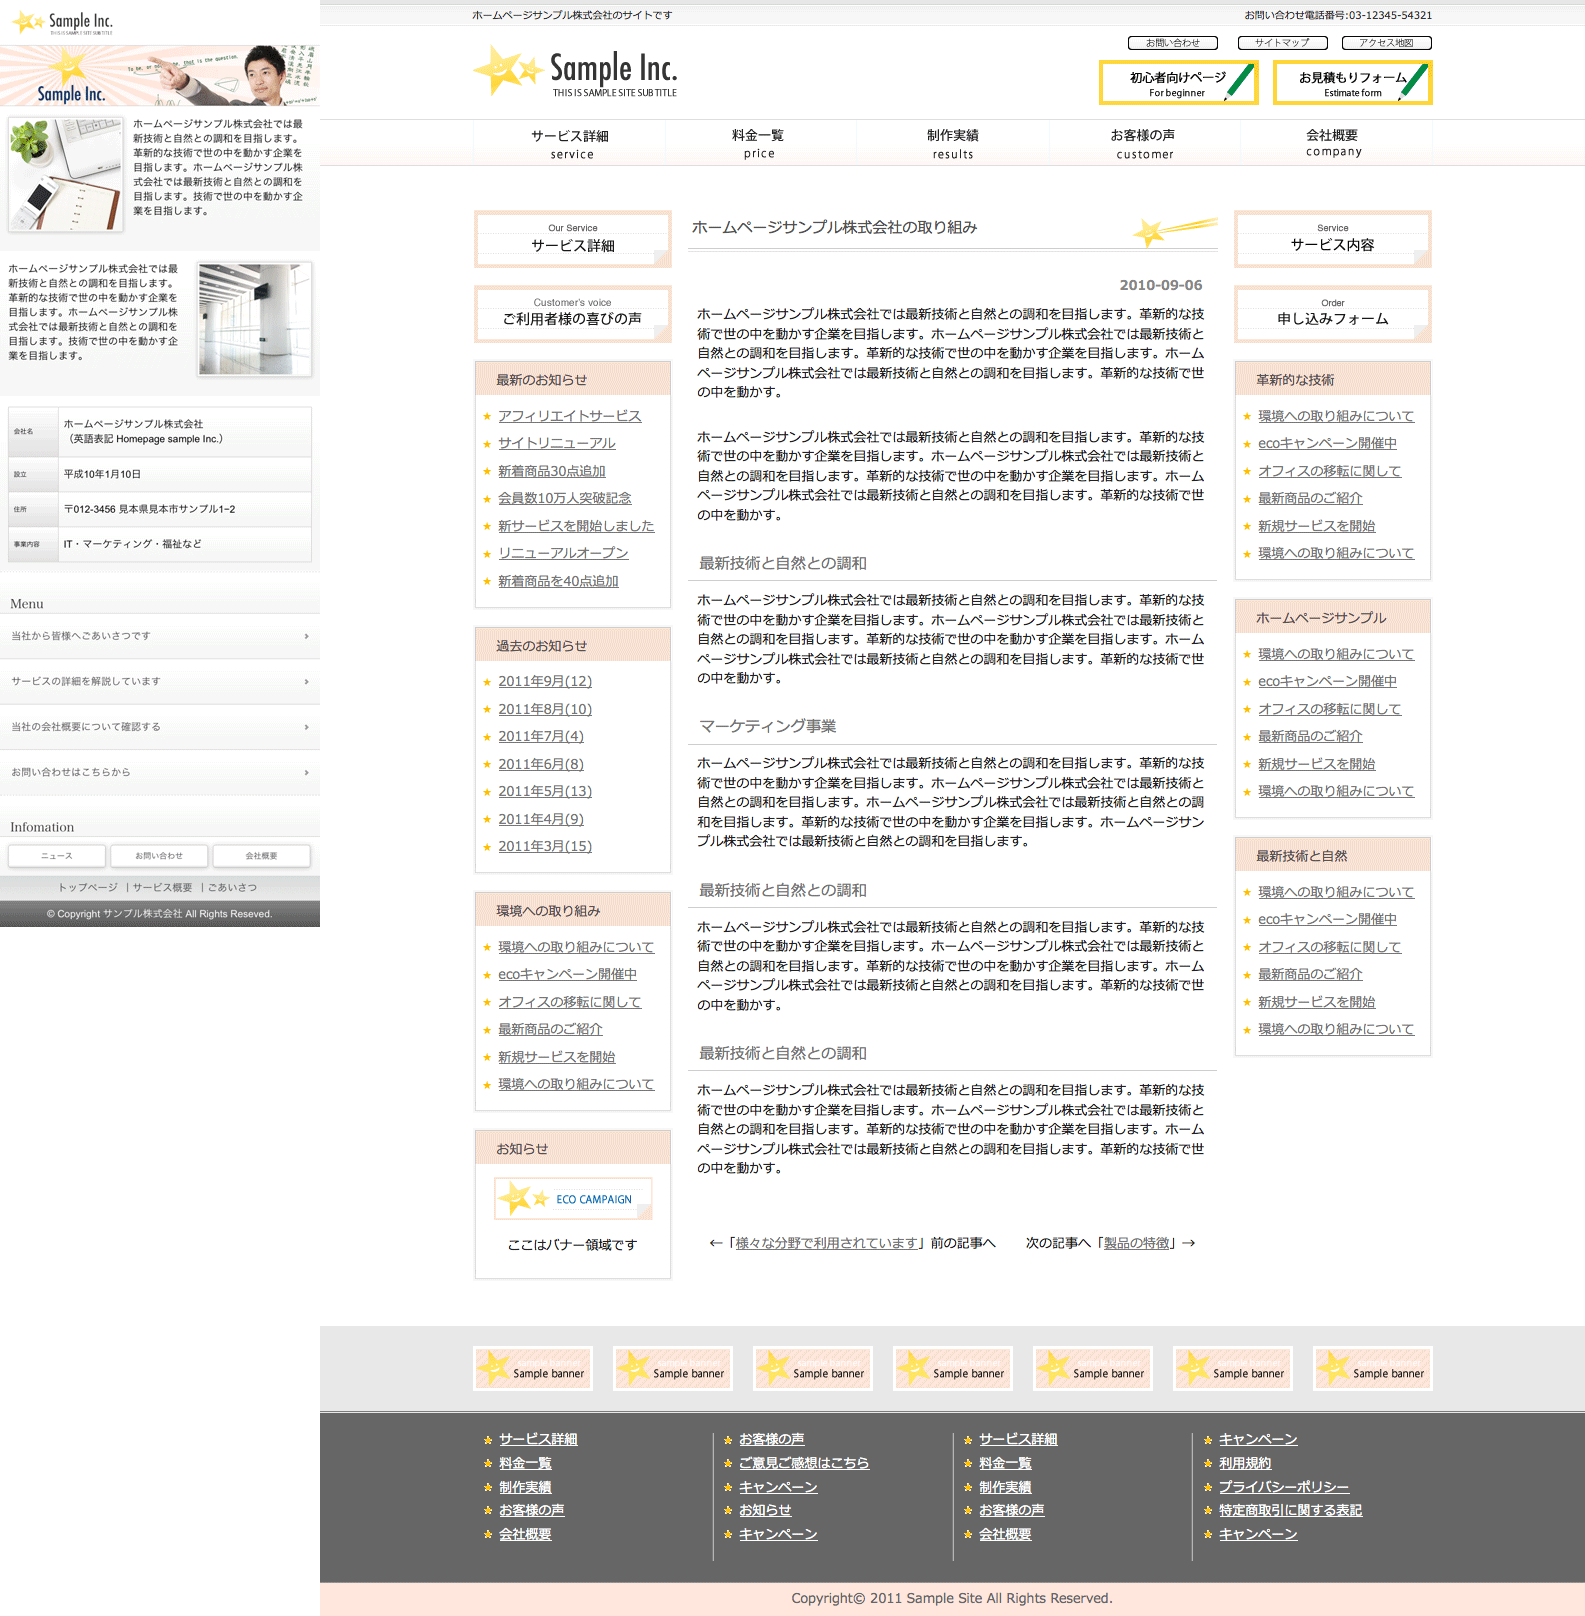Select 制作実績 results in the navigation bar
1585x1616 pixels.
[x=952, y=143]
